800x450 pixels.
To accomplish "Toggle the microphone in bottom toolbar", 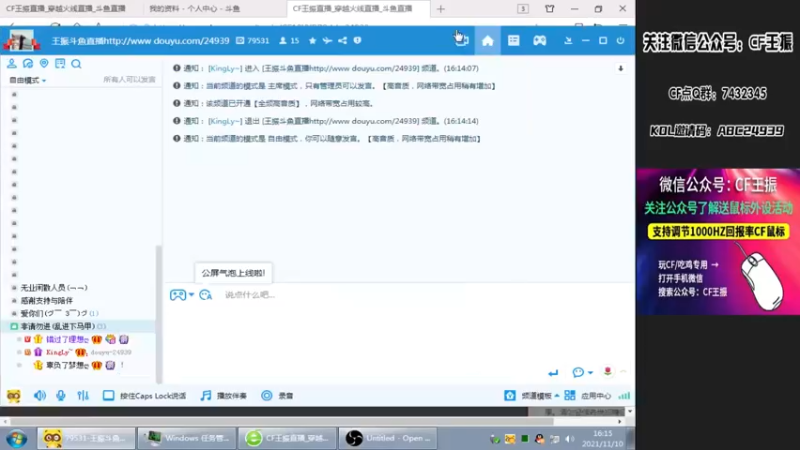I will pos(61,396).
